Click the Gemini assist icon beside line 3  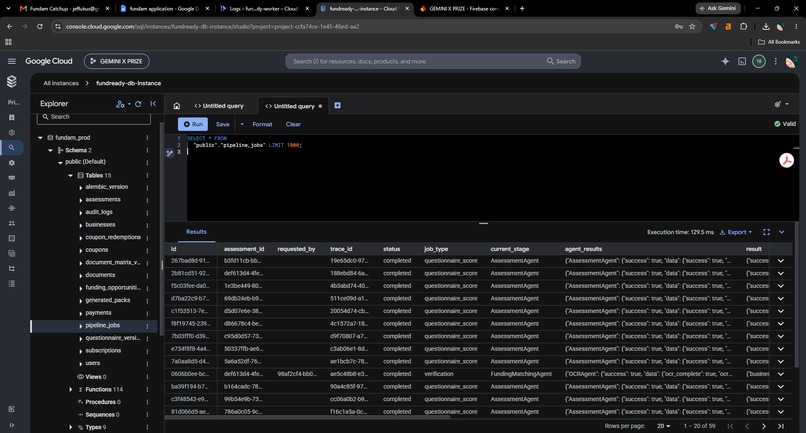click(170, 153)
